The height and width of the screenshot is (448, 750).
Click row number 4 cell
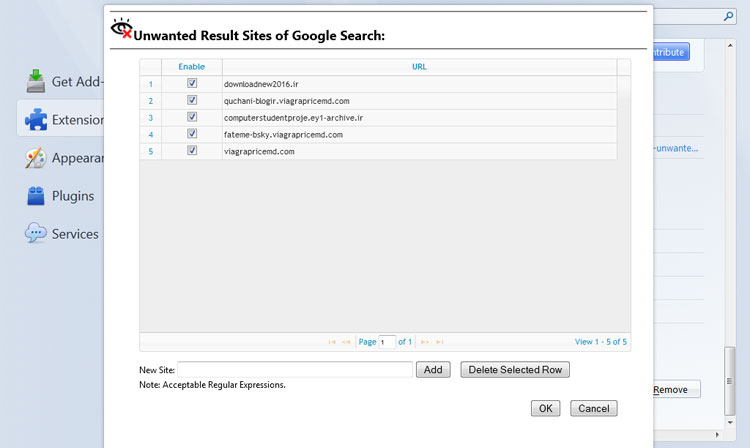point(151,134)
